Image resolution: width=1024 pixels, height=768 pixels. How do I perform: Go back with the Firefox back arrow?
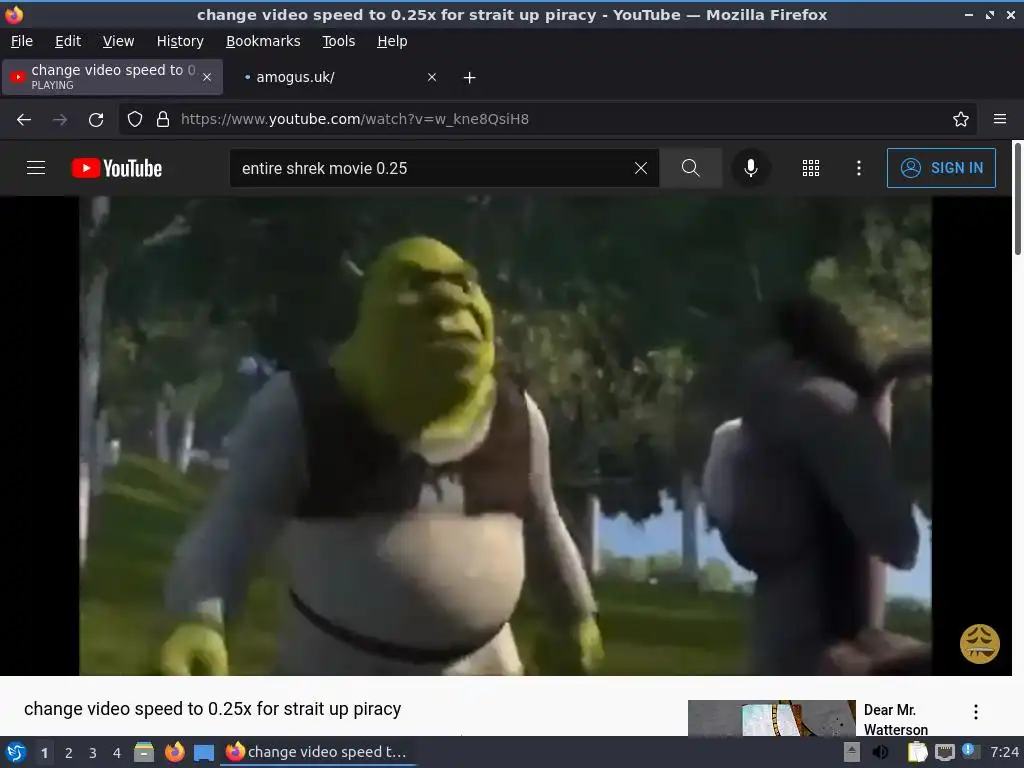point(24,120)
